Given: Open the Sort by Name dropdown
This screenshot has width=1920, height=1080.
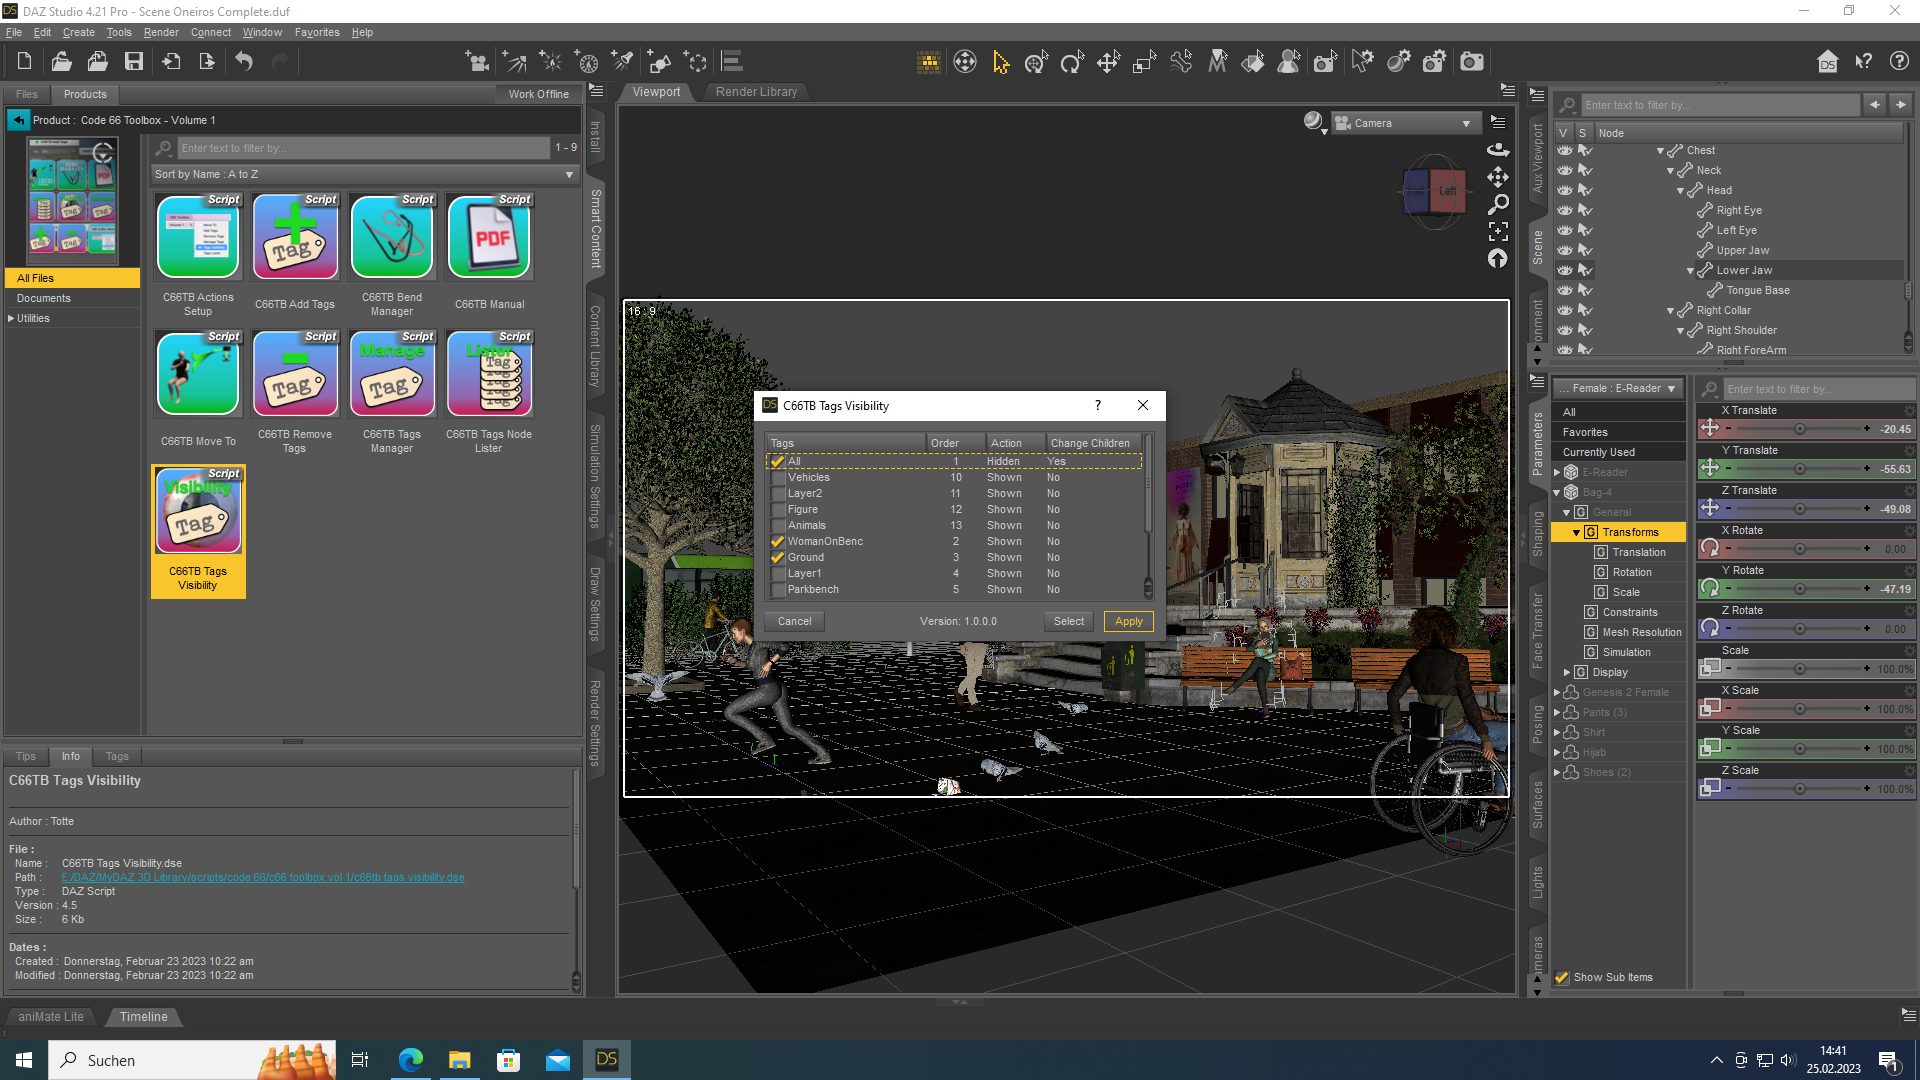Looking at the screenshot, I should coord(365,174).
